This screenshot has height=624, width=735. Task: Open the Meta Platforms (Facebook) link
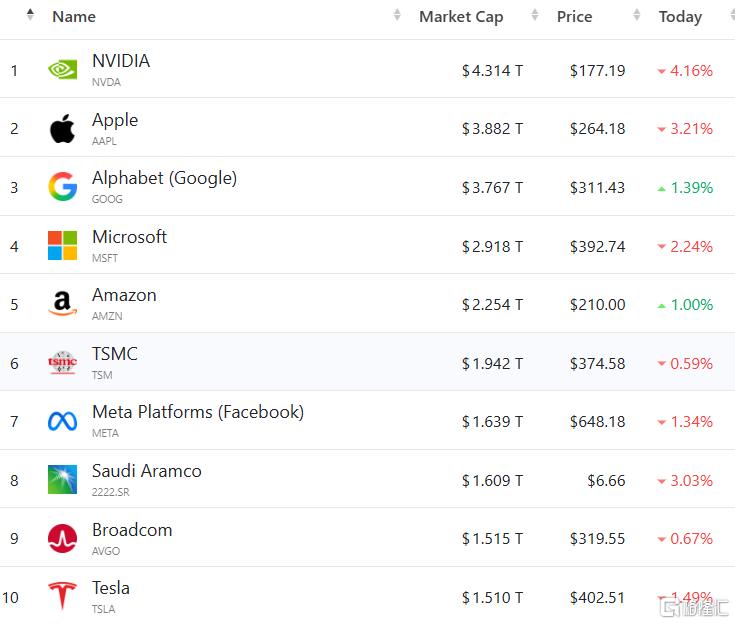[x=197, y=412]
